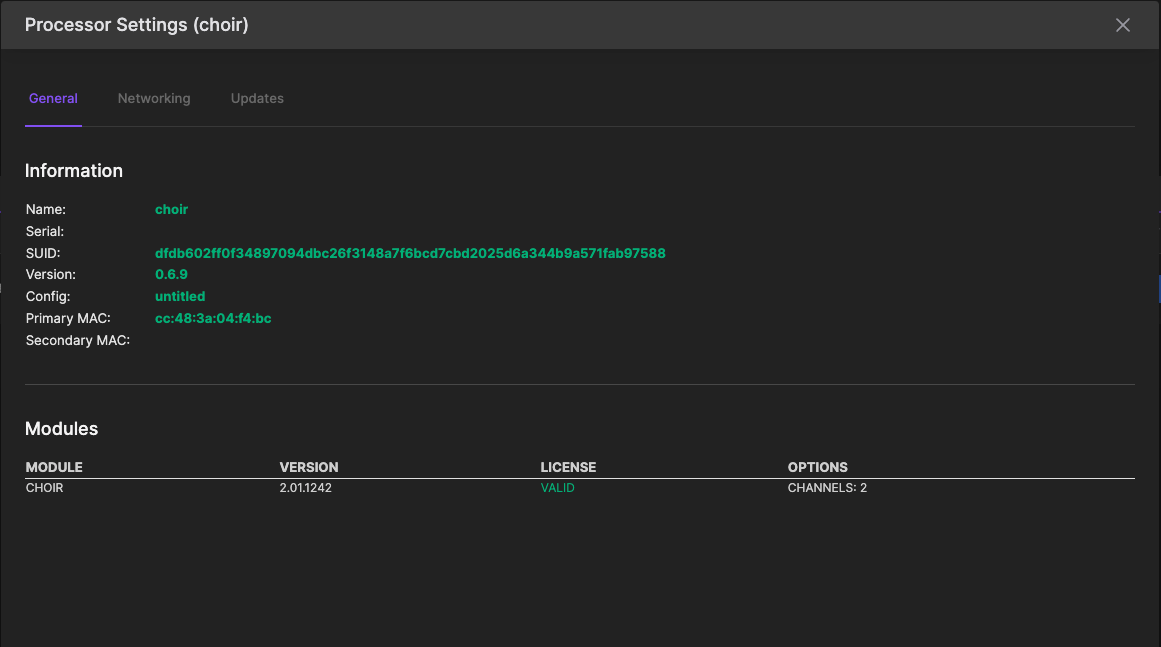
Task: Select the Primary MAC address value
Action: click(x=213, y=319)
